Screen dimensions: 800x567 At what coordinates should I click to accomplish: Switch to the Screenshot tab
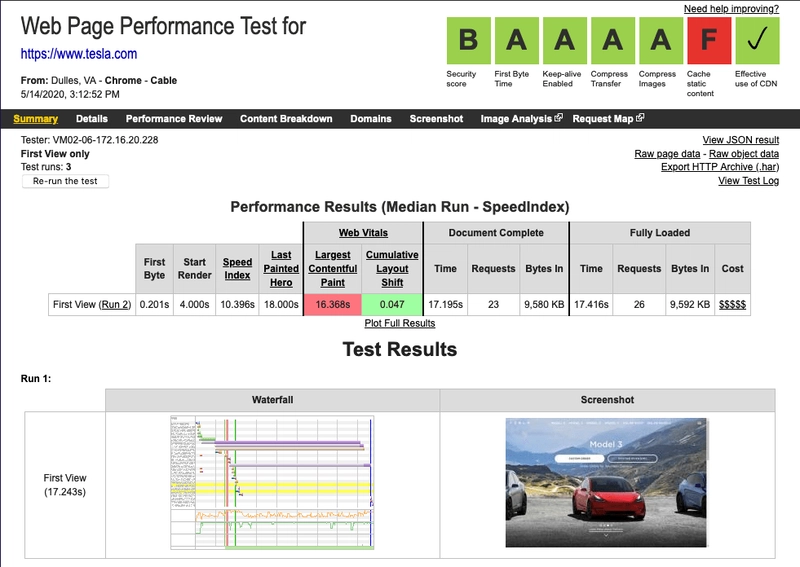coord(436,119)
